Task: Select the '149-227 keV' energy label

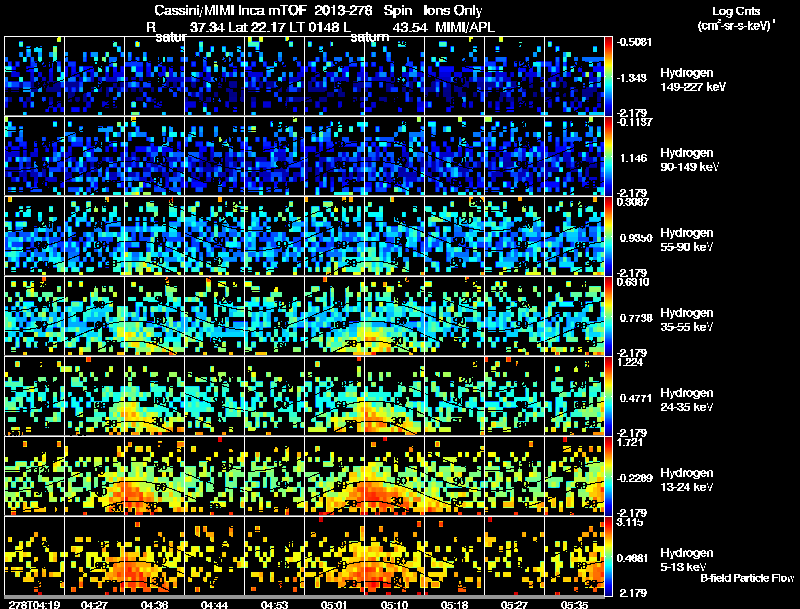Action: coord(693,87)
